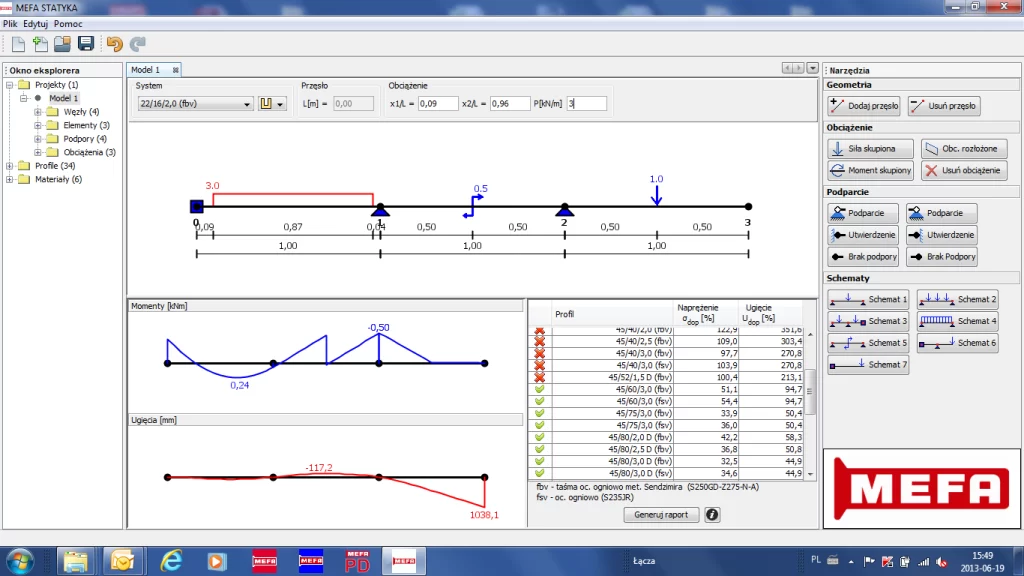Select the Obc. rozłożone distributed load tool
Image resolution: width=1024 pixels, height=576 pixels.
[x=963, y=149]
